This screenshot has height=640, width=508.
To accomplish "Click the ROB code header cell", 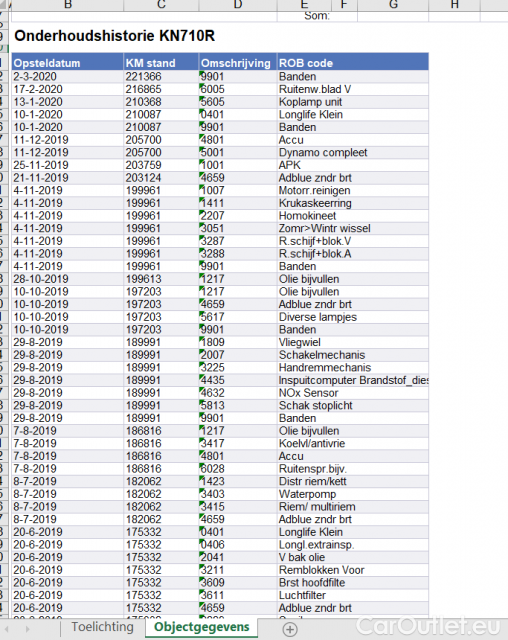I will coord(353,63).
